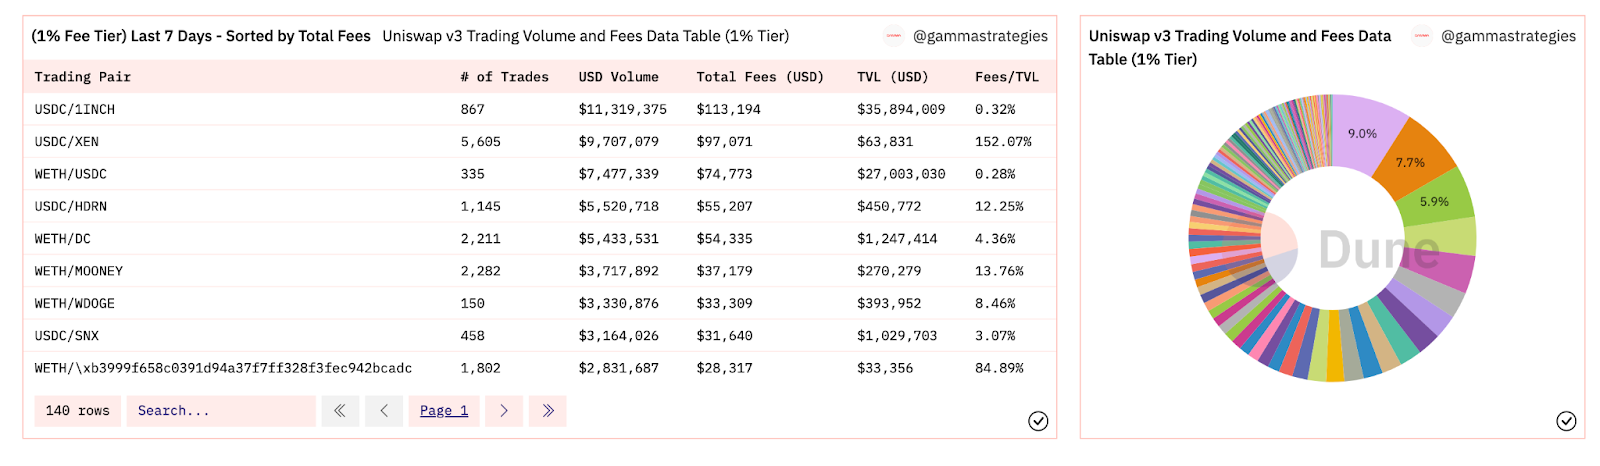Sort by the USD Volume column header
Screen dimensions: 1600x466
point(618,77)
